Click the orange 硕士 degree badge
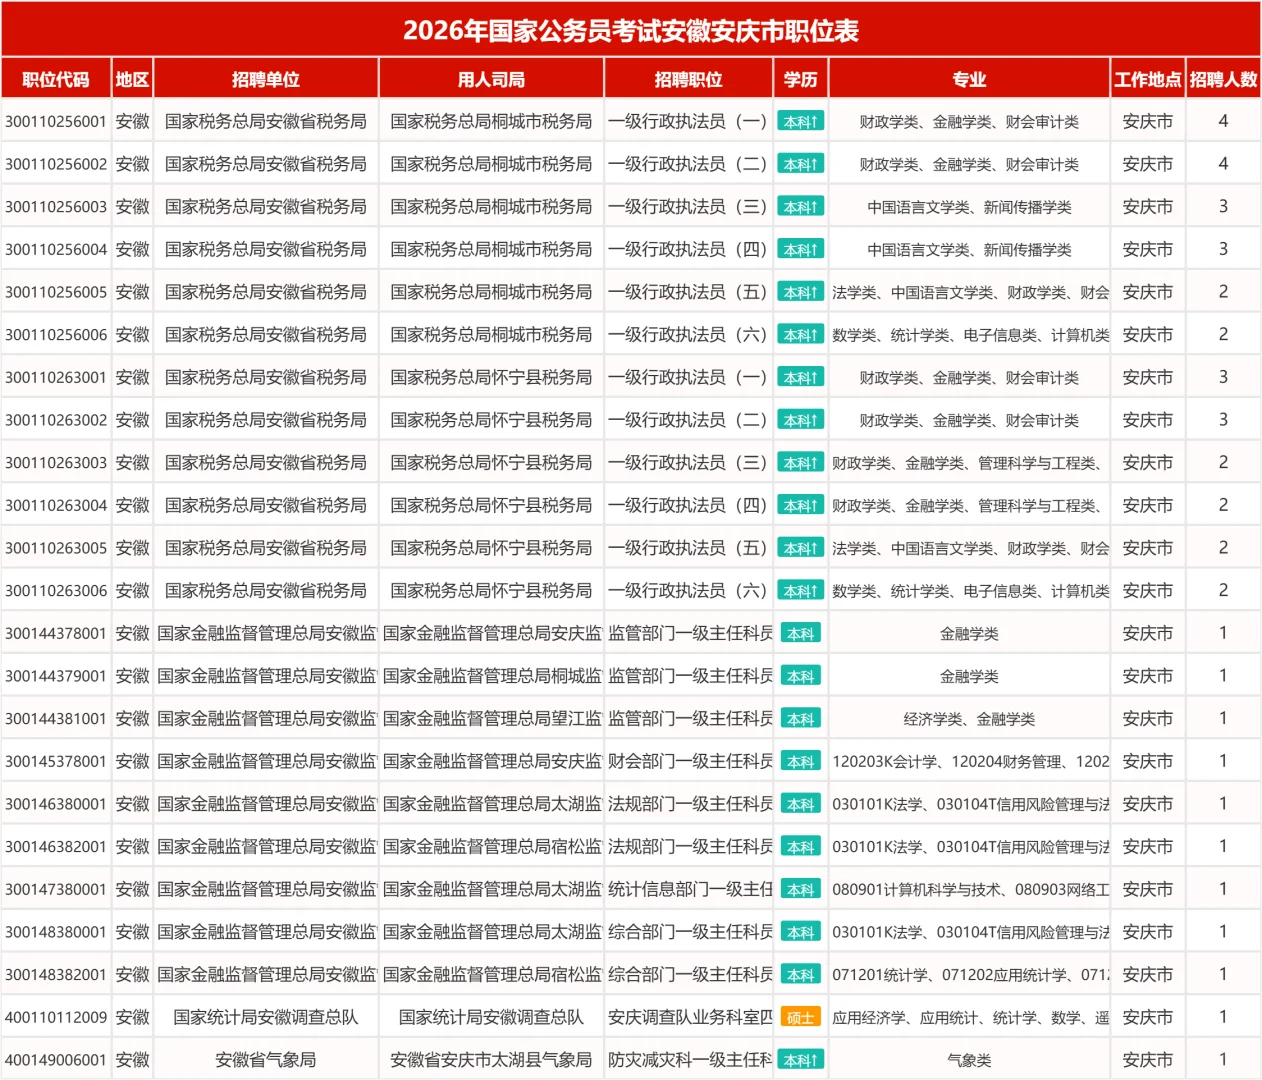This screenshot has height=1080, width=1262. pos(800,1018)
